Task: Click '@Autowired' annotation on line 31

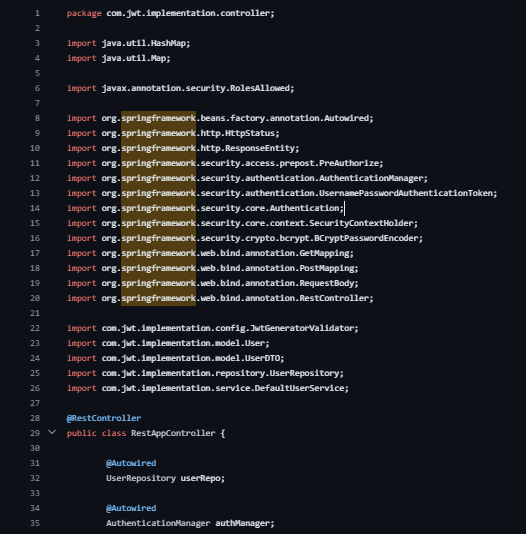Action: tap(131, 463)
